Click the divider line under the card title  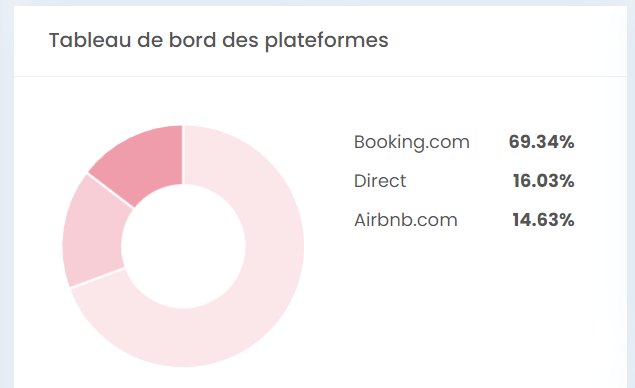point(320,76)
